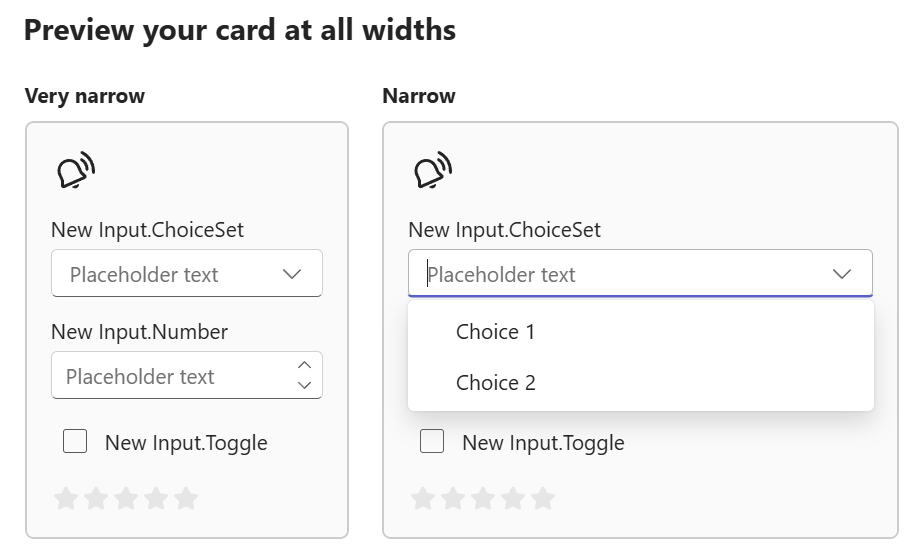910x558 pixels.
Task: Rate first star in Very narrow card
Action: (x=66, y=498)
